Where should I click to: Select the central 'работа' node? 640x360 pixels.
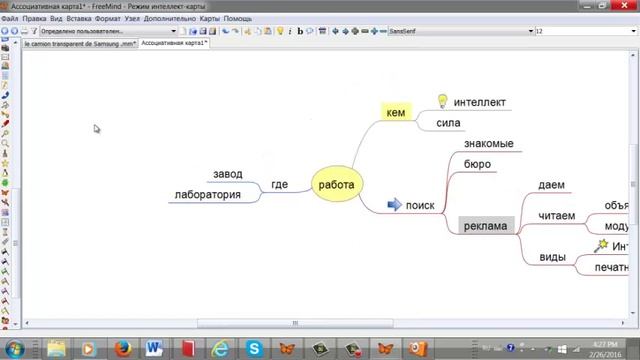click(x=337, y=184)
